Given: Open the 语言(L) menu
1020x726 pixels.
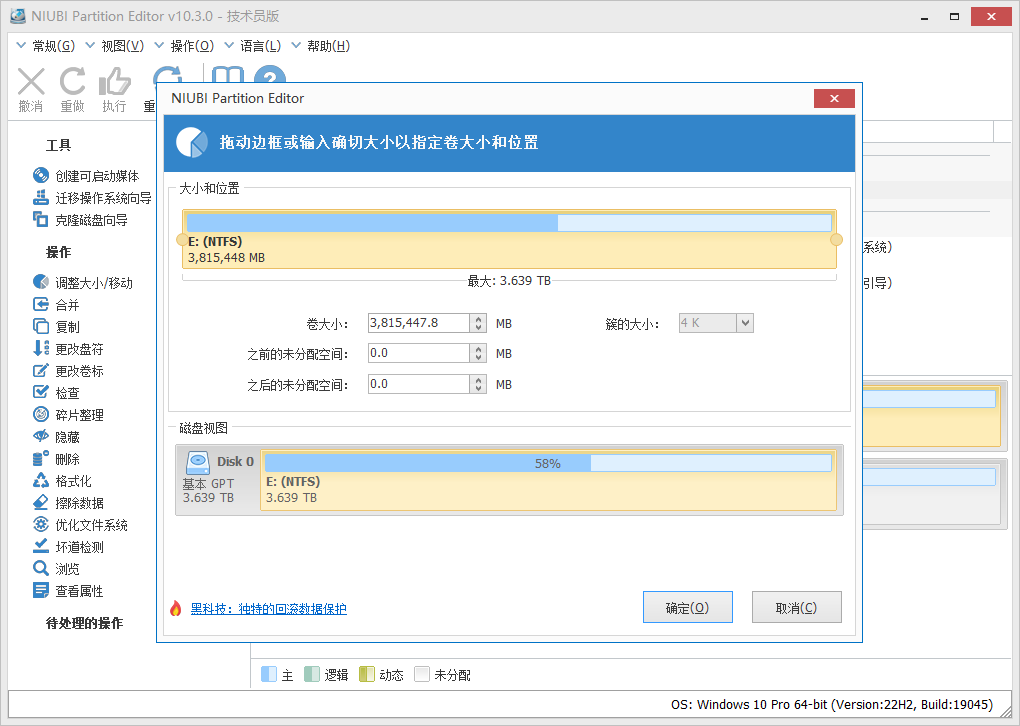Looking at the screenshot, I should pos(262,45).
